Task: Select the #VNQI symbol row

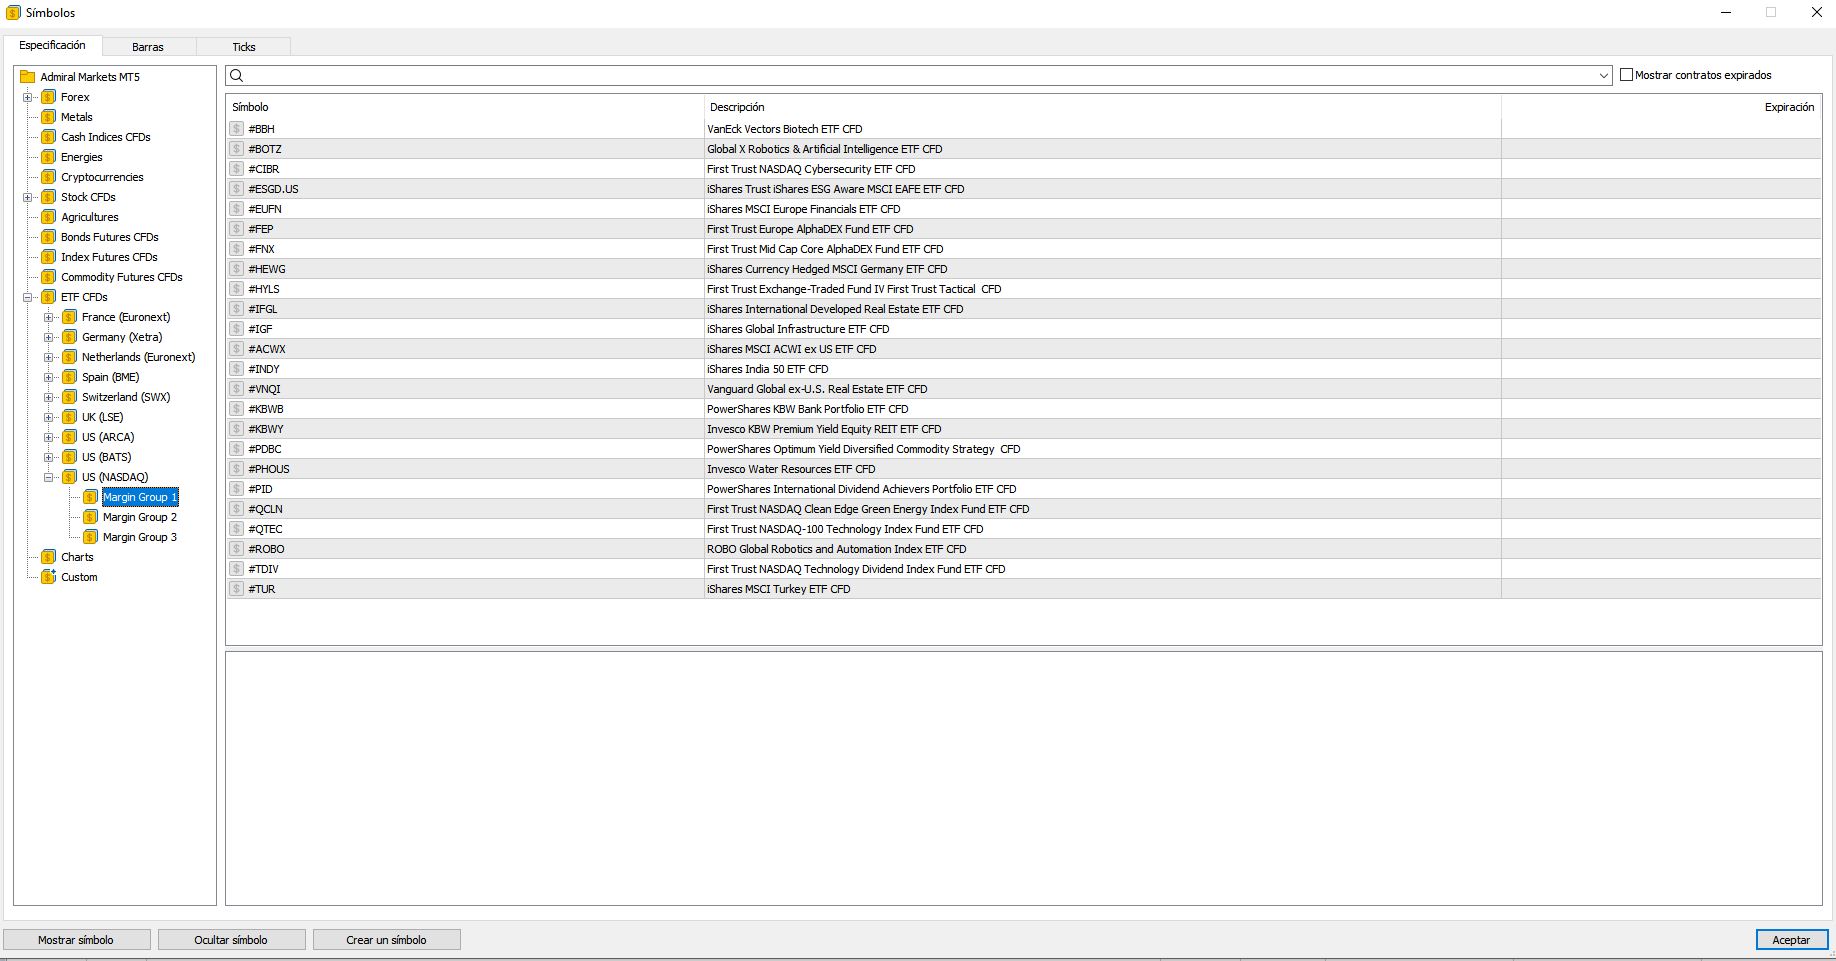Action: (x=1024, y=389)
